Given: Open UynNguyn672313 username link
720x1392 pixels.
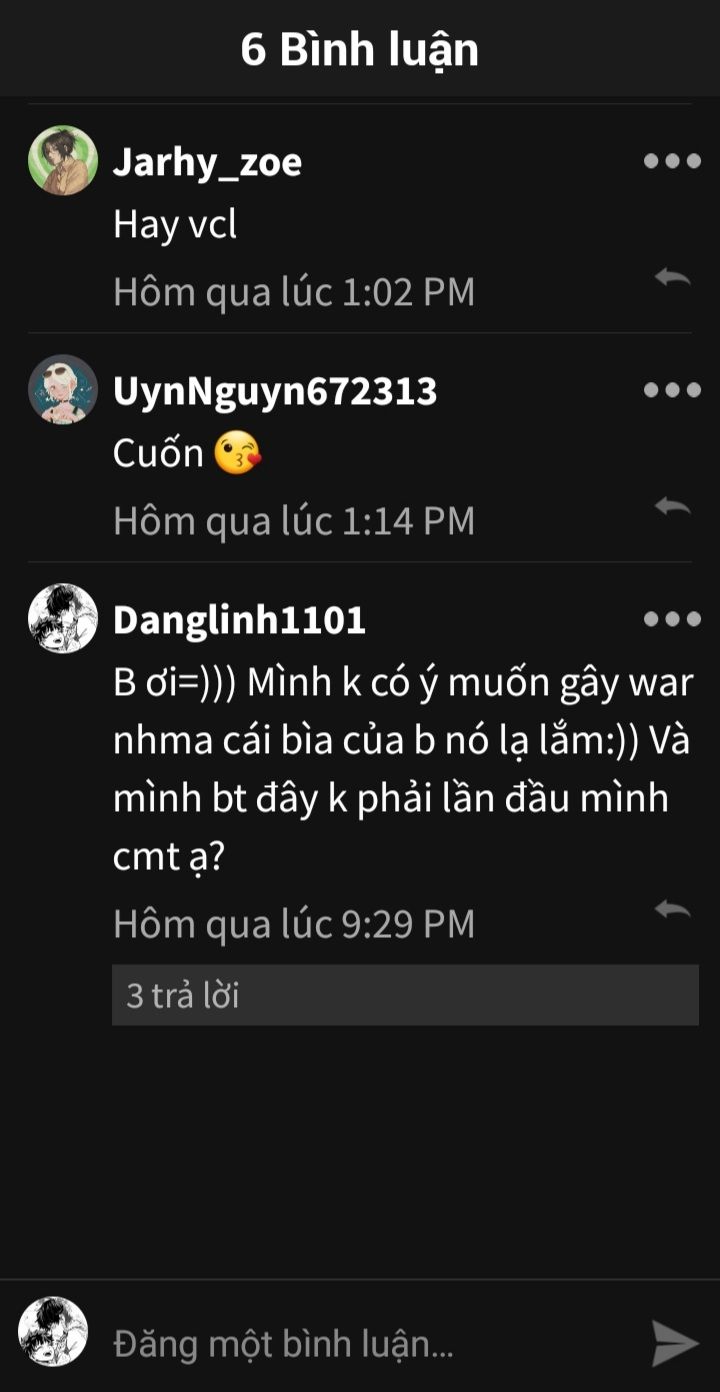Looking at the screenshot, I should pos(275,391).
